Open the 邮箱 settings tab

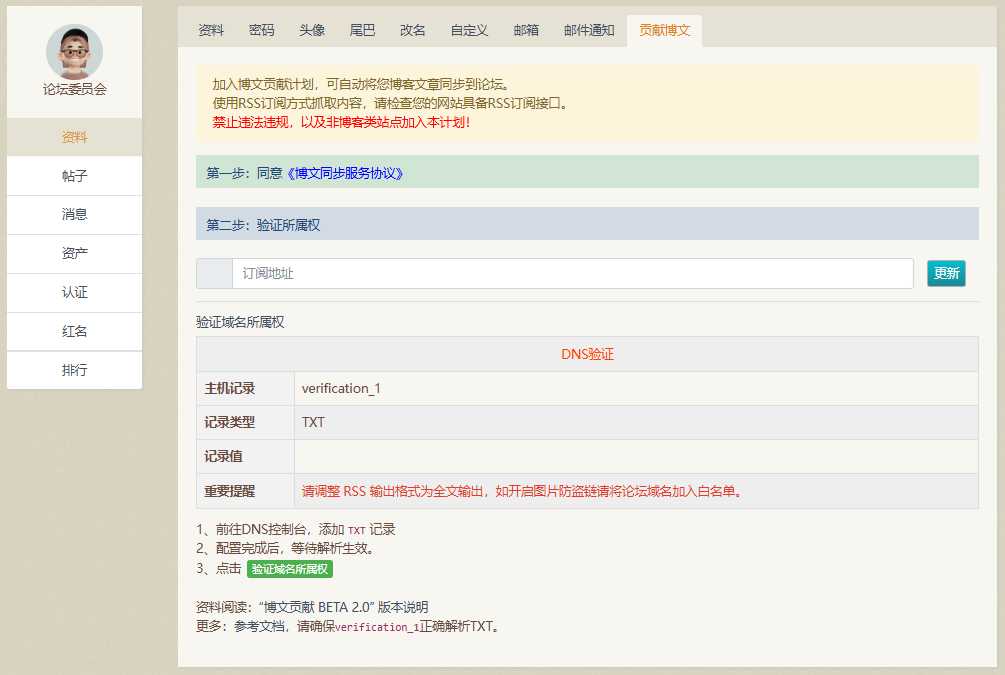526,30
